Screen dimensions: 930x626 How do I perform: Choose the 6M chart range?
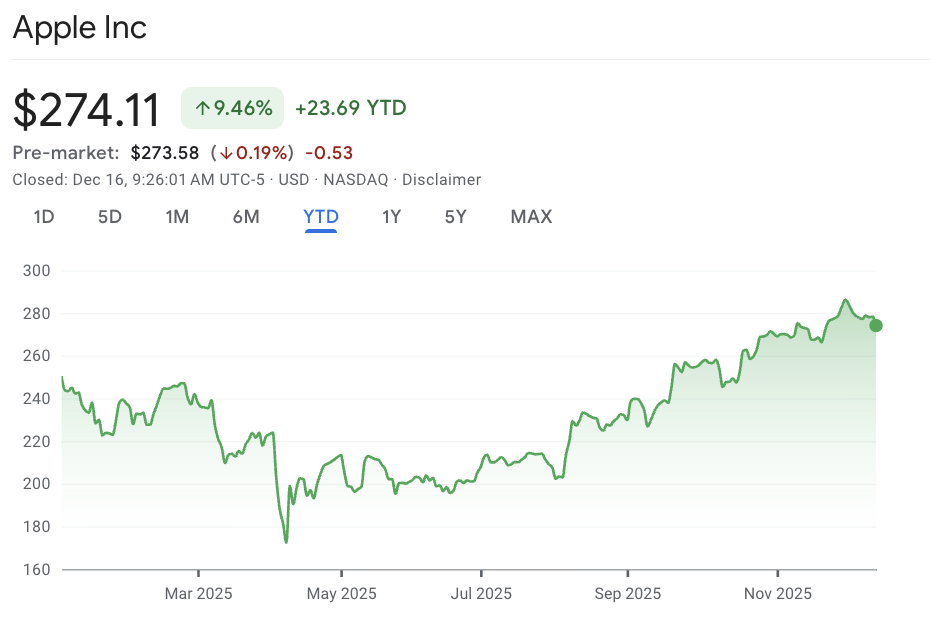coord(246,217)
